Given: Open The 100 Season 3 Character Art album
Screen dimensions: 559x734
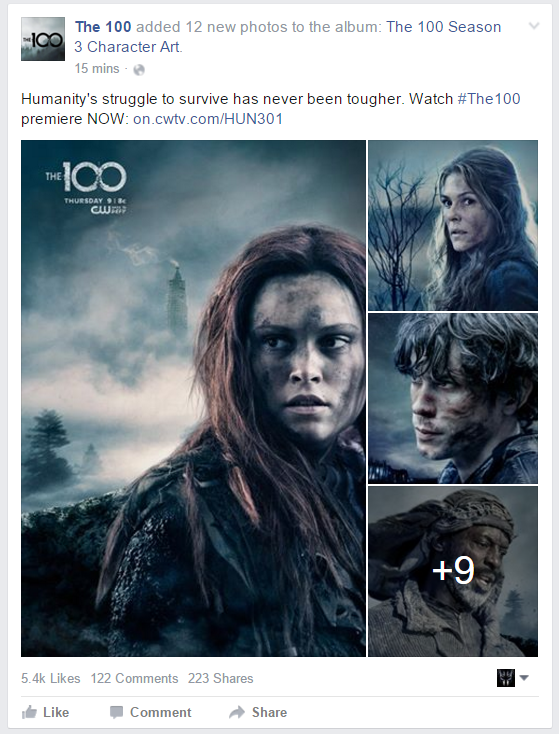Looking at the screenshot, I should tap(287, 37).
